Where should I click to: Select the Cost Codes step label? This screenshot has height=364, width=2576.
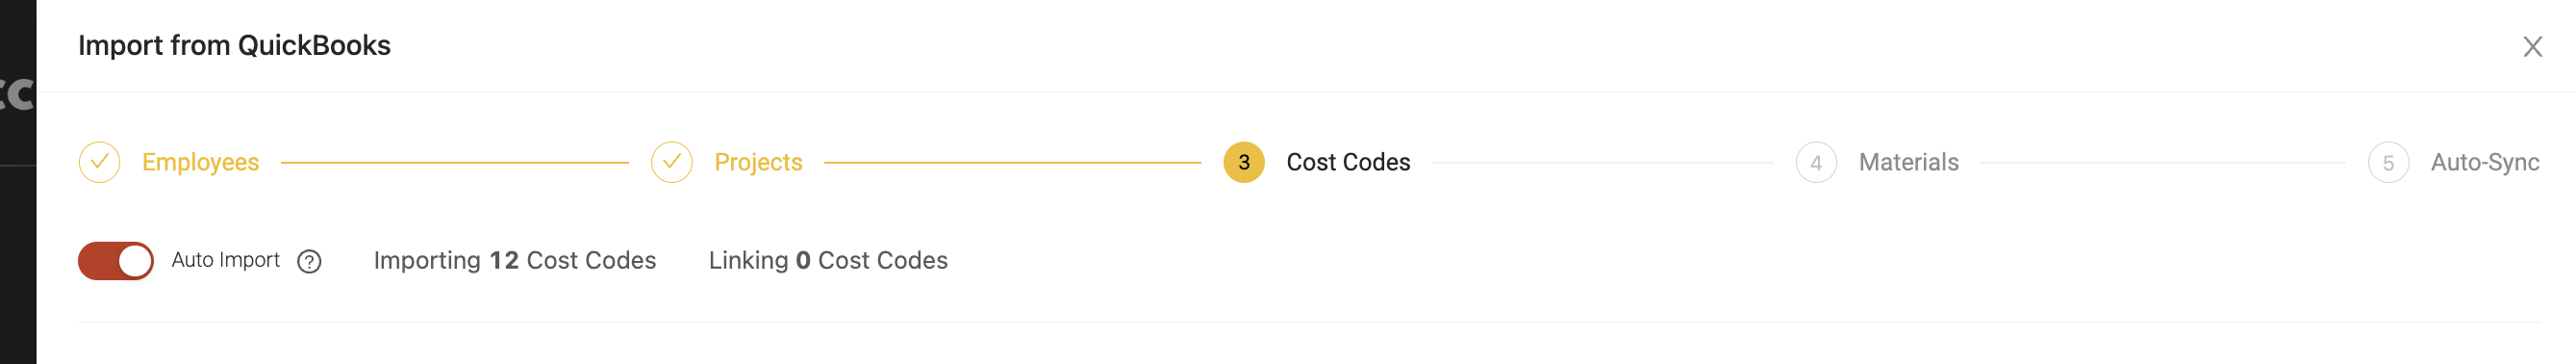pos(1347,162)
